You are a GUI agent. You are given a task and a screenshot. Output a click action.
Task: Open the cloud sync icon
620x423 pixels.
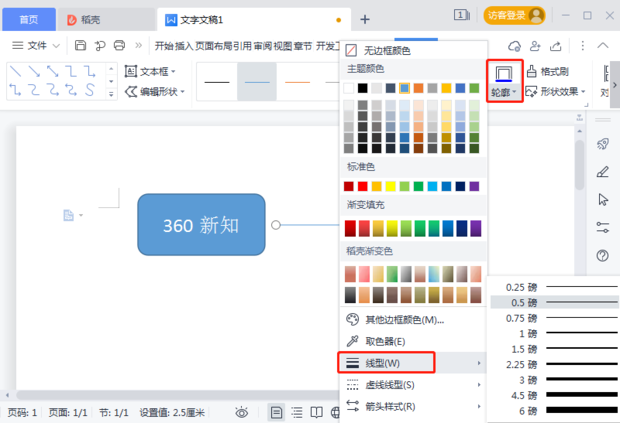coord(514,46)
